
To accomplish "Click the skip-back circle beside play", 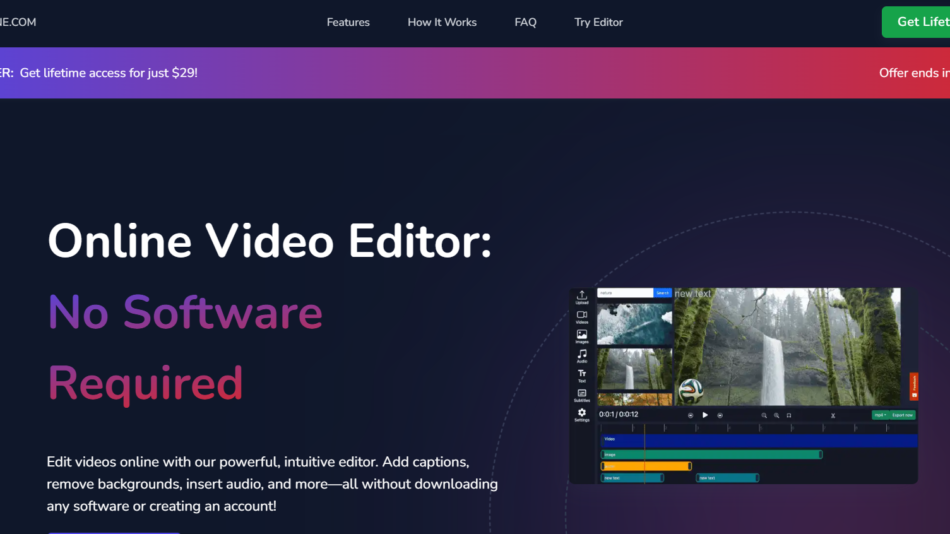I will [x=690, y=415].
